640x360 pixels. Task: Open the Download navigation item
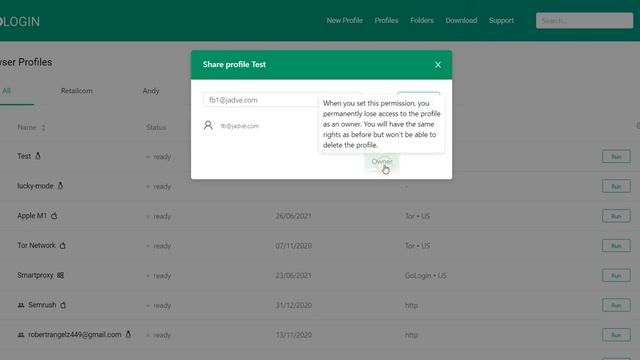point(461,20)
